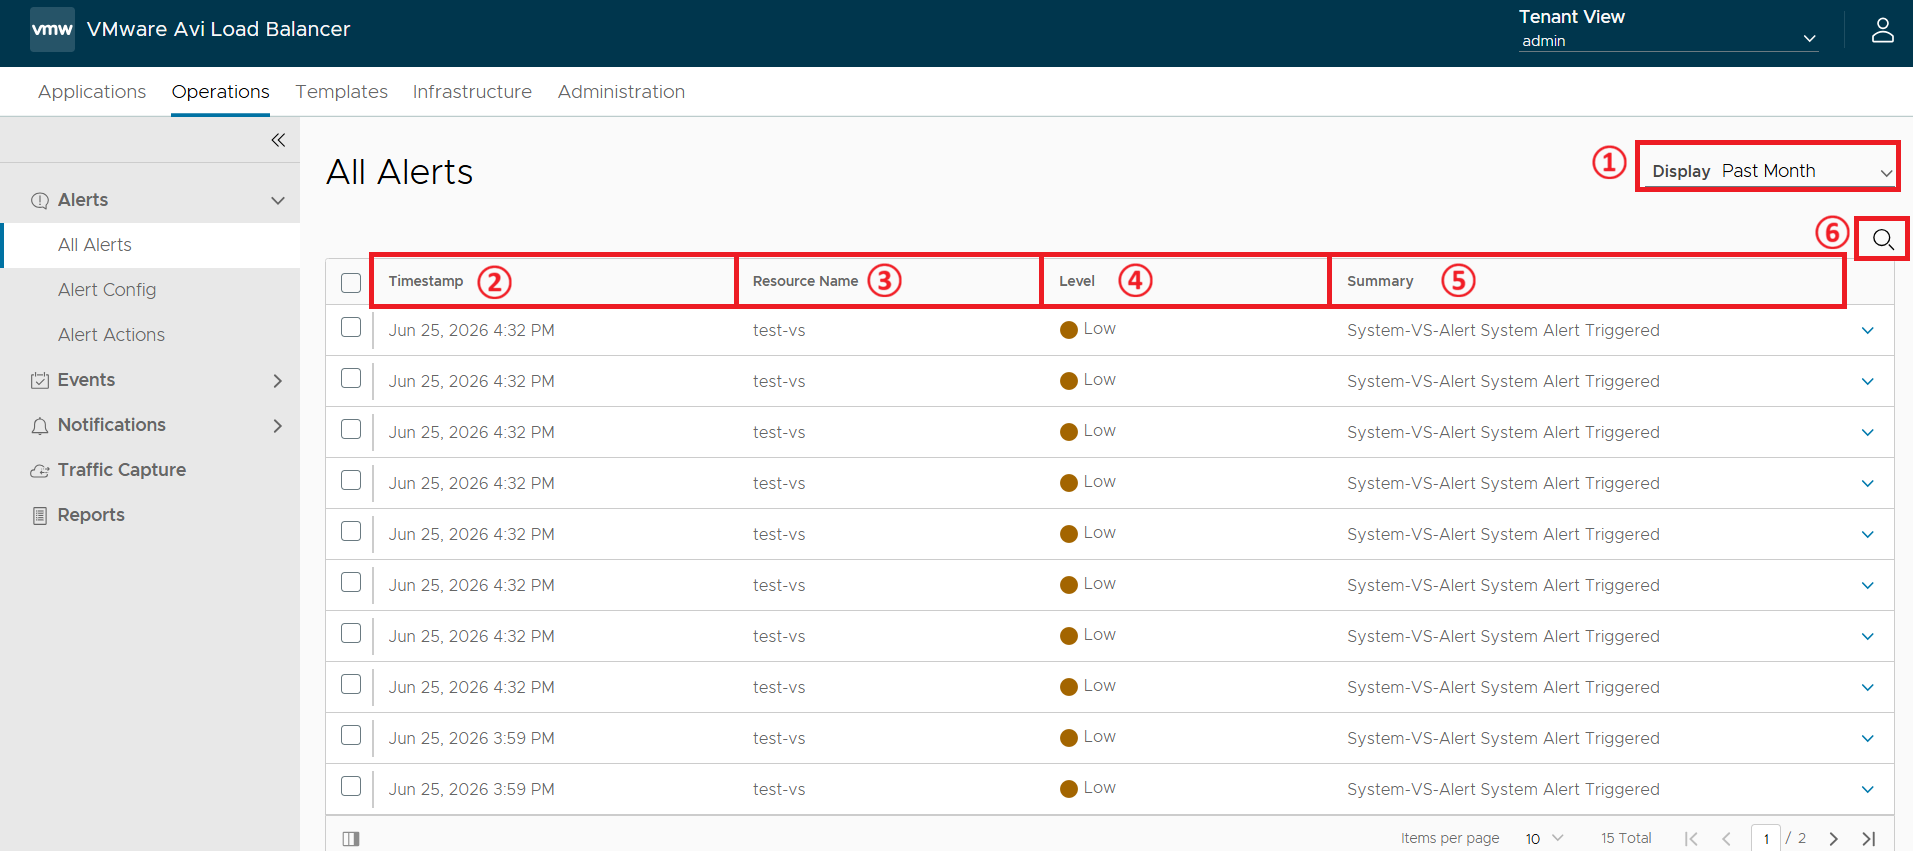Click the Traffic Capture sidebar icon
This screenshot has height=851, width=1913.
coord(40,470)
